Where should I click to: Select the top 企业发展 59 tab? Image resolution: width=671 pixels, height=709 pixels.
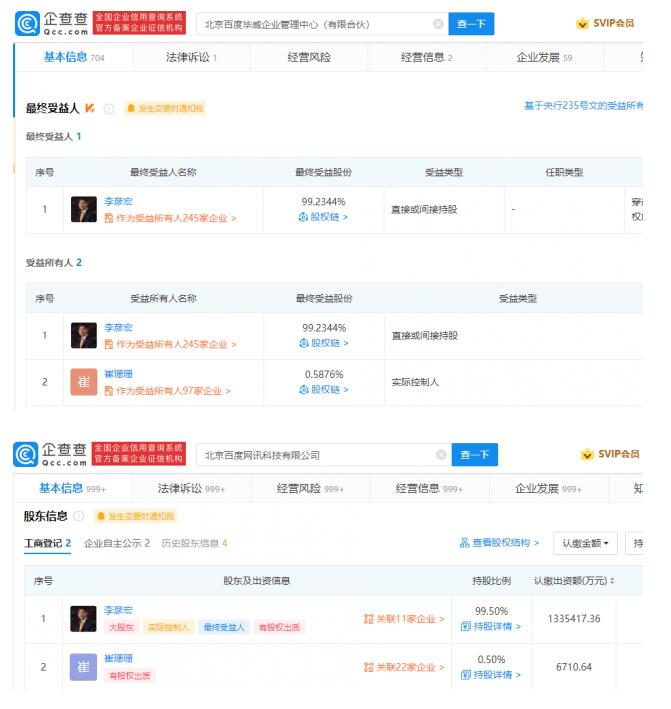pos(544,57)
